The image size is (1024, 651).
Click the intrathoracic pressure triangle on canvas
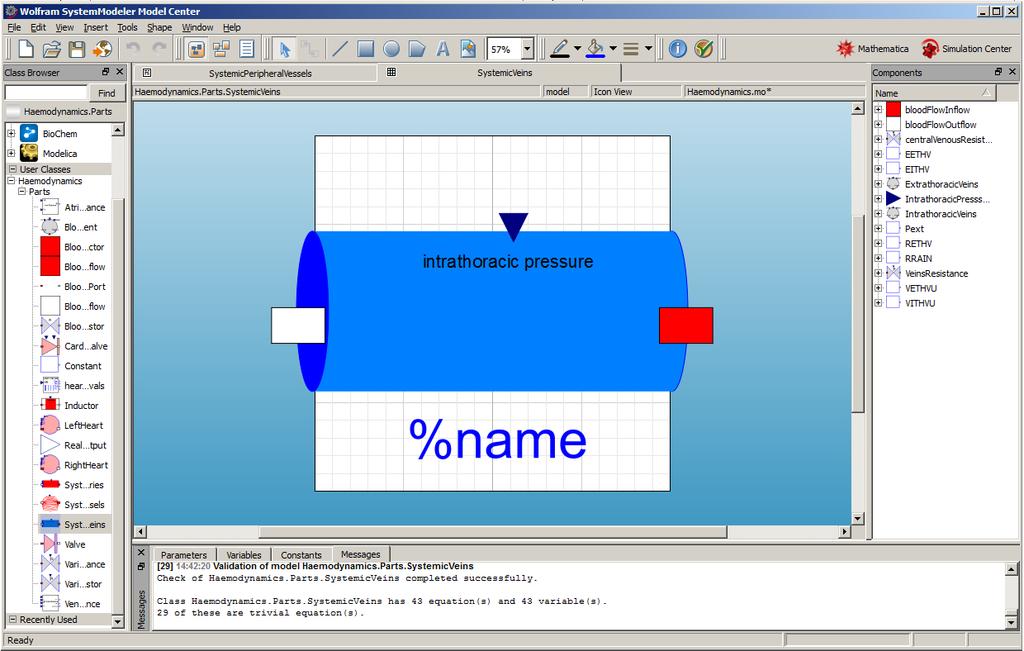click(513, 226)
